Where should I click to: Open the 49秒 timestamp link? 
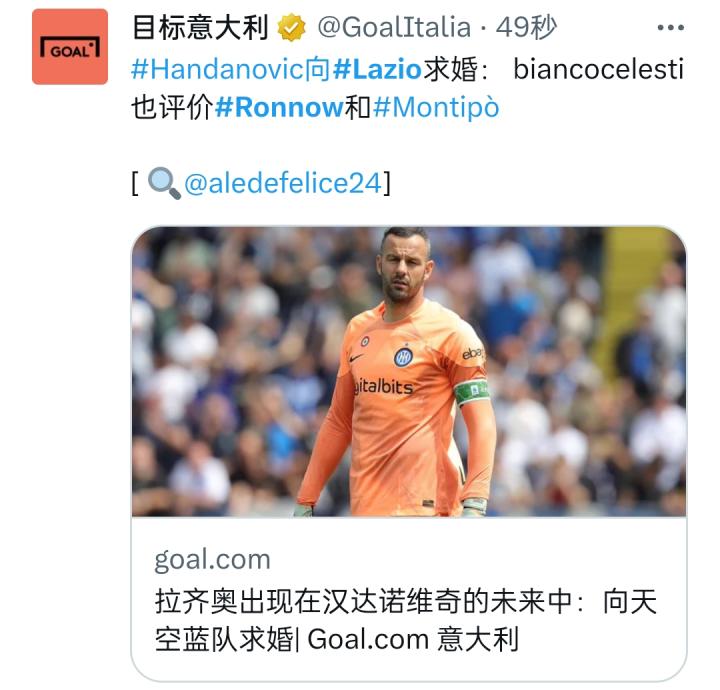[x=526, y=27]
